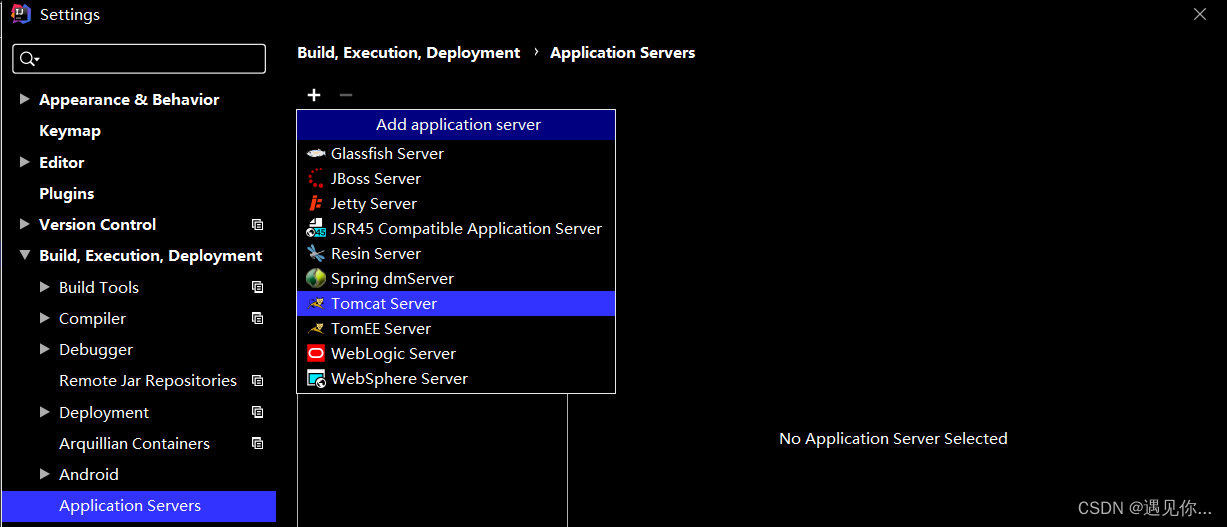The width and height of the screenshot is (1227, 527).
Task: Click project-level icon beside Version Control
Action: click(x=257, y=225)
